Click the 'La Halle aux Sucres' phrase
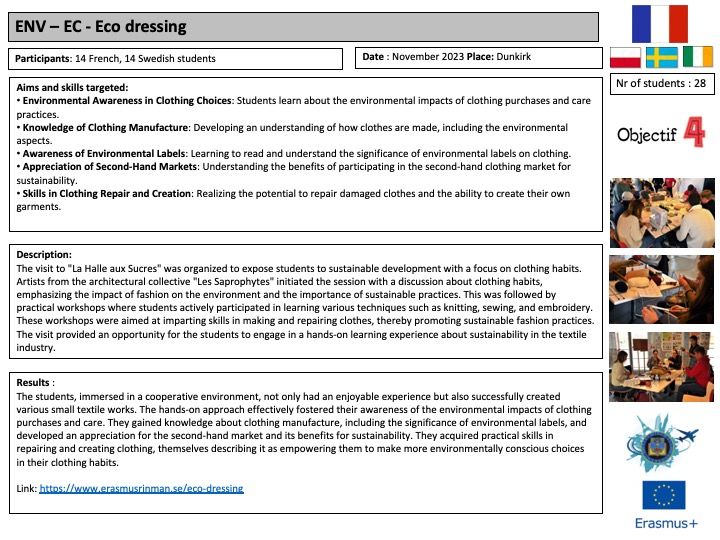 115,269
